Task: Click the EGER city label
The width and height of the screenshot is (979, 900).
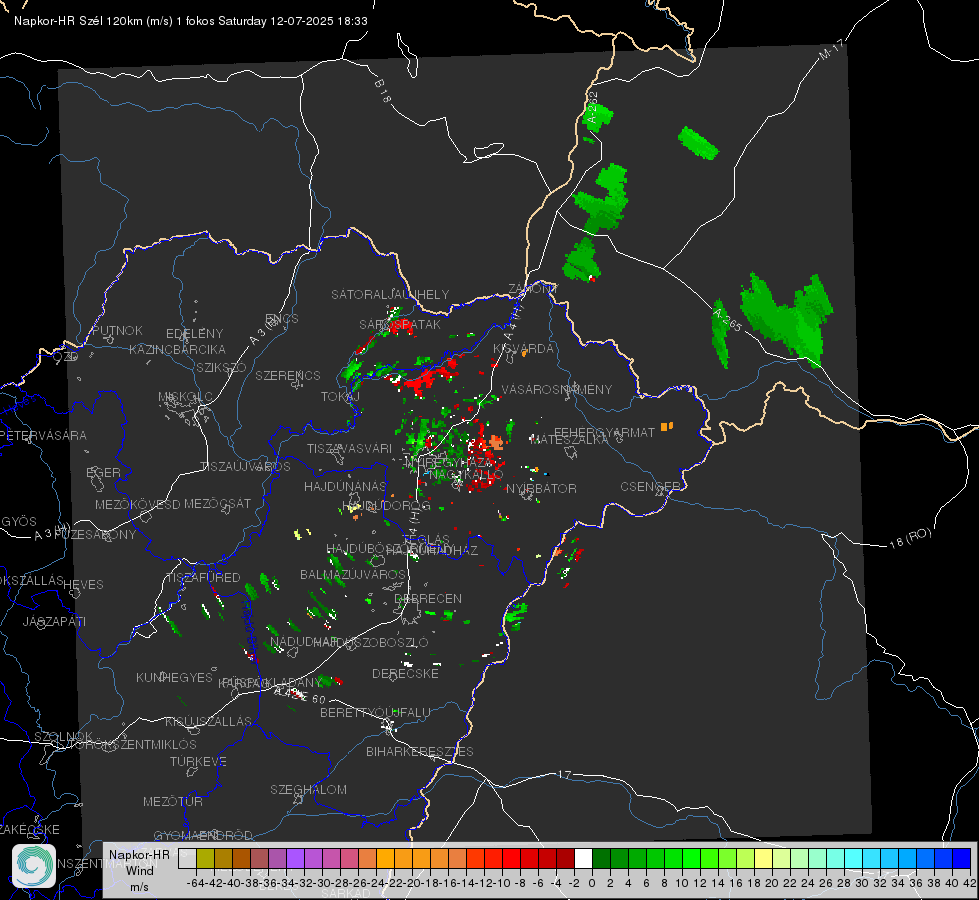Action: tap(103, 473)
